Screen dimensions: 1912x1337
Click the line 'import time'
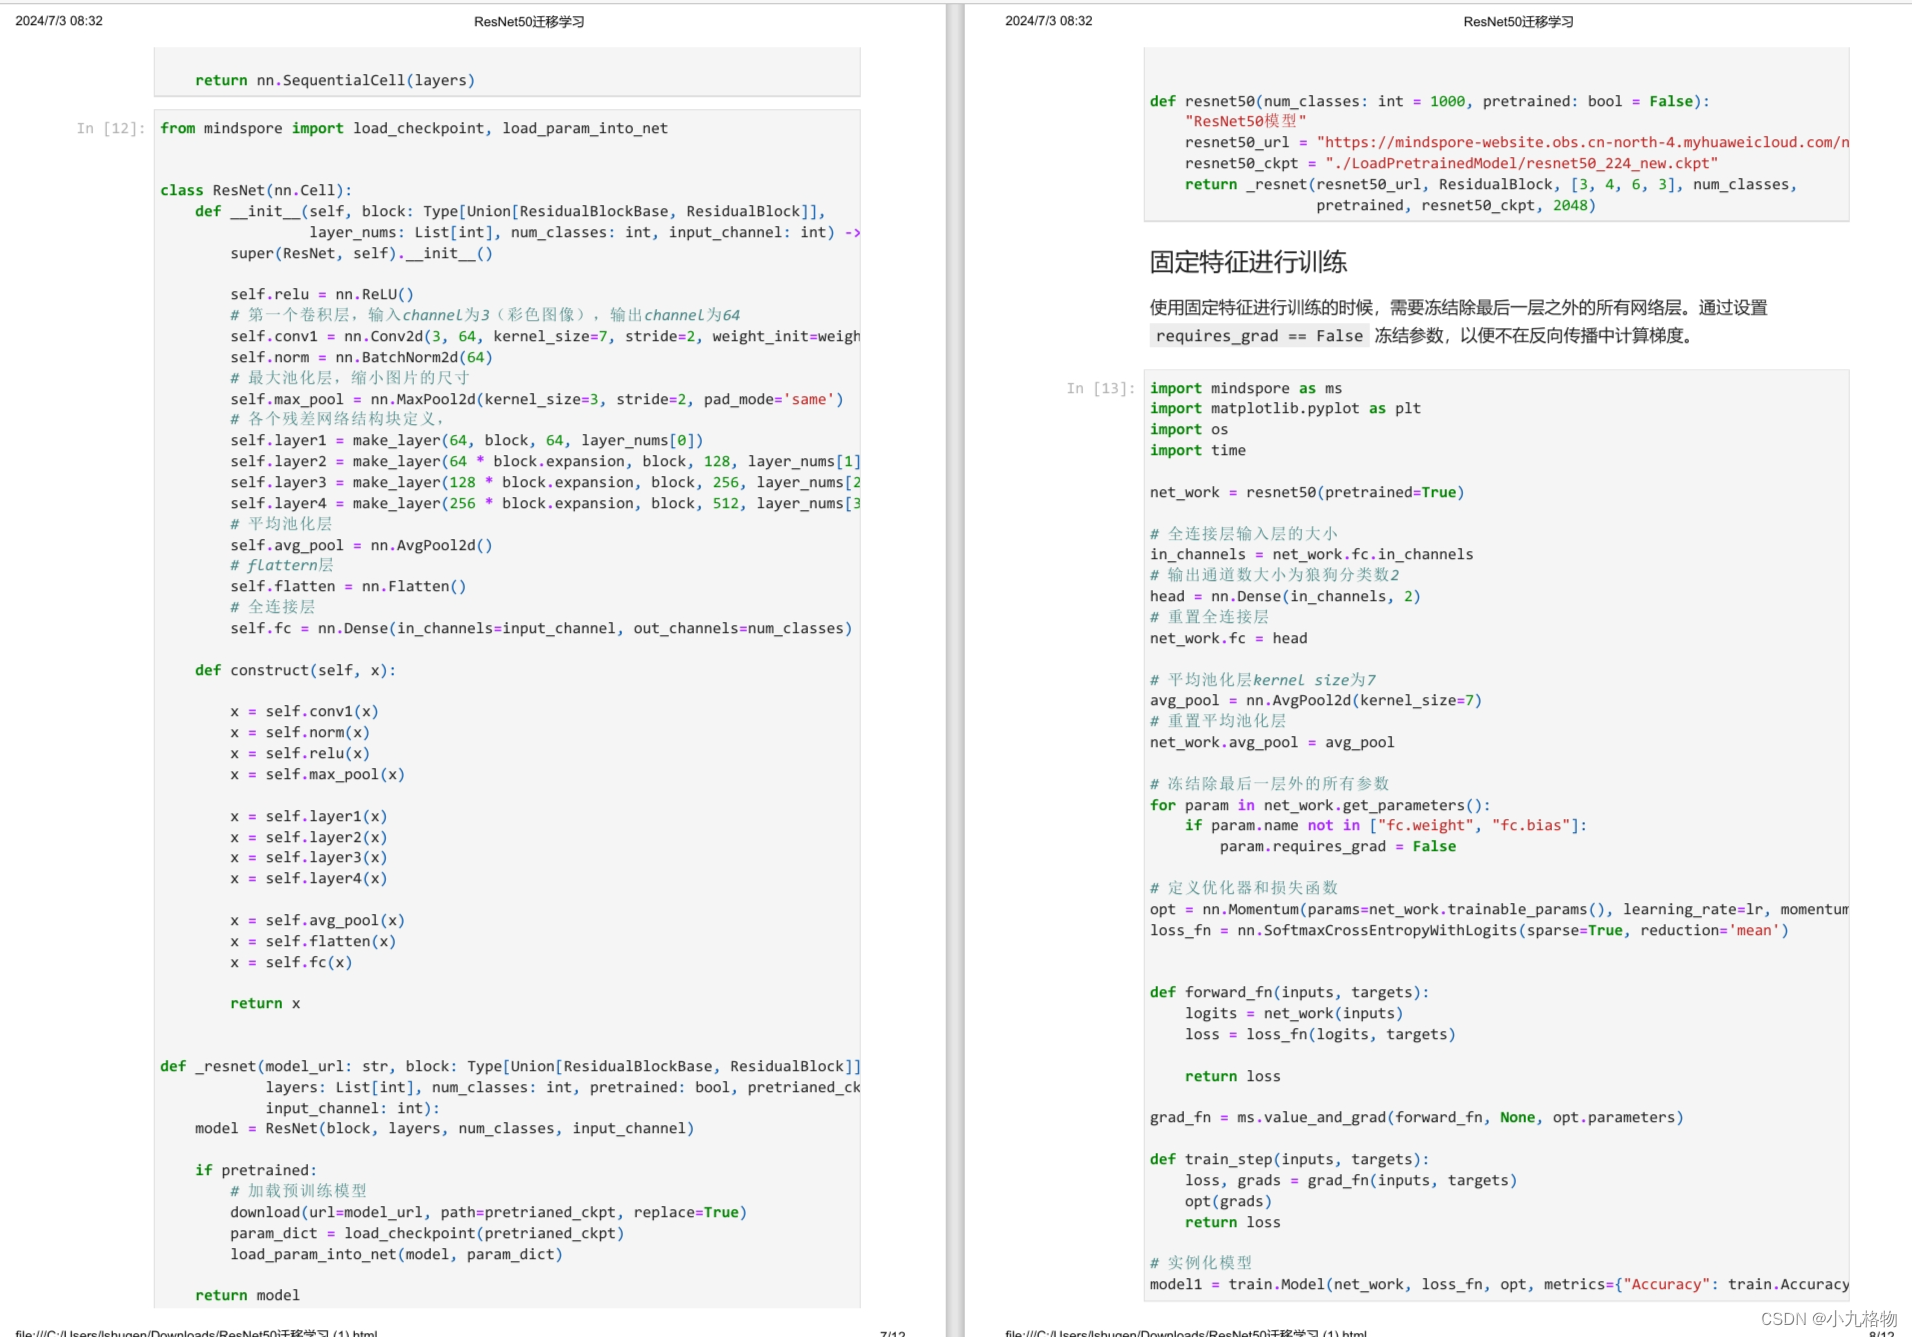(x=1198, y=450)
